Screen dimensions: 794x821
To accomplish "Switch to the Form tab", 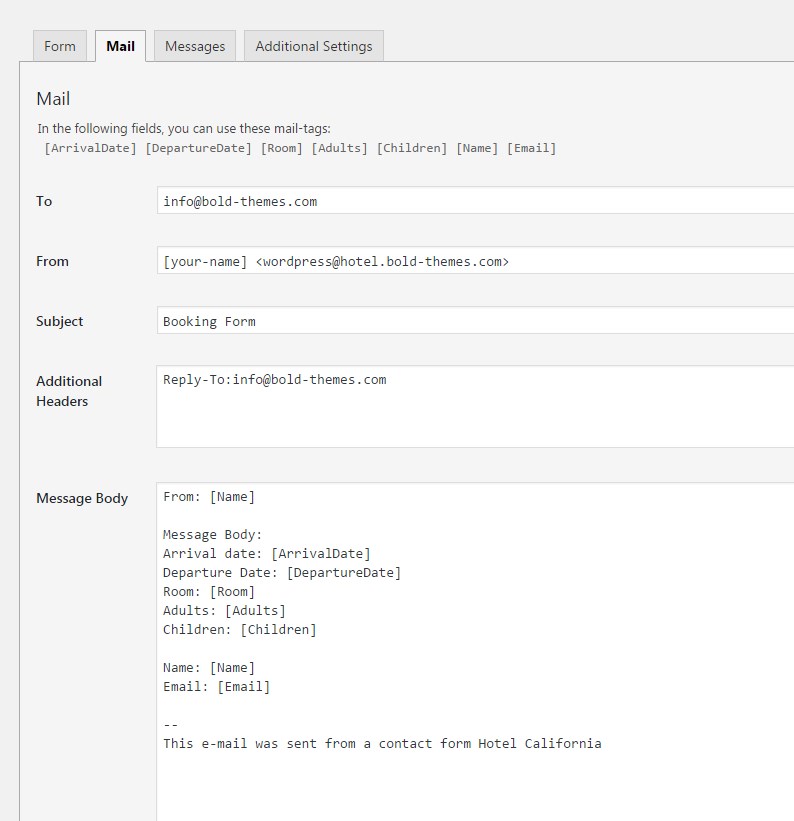I will click(60, 46).
